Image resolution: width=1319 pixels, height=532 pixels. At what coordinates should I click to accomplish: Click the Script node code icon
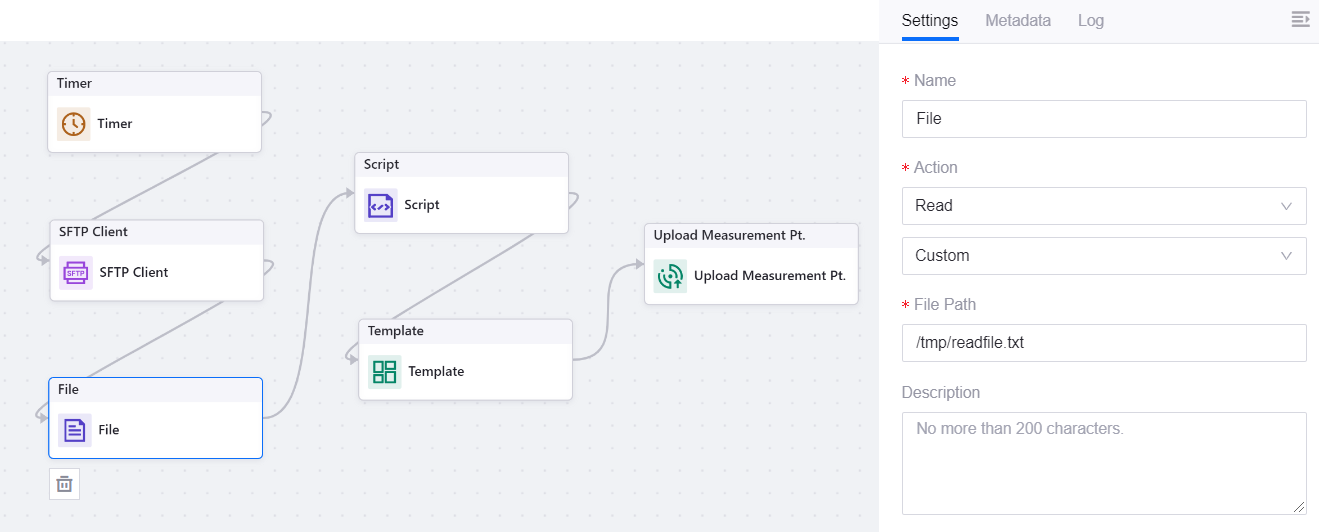coord(381,205)
